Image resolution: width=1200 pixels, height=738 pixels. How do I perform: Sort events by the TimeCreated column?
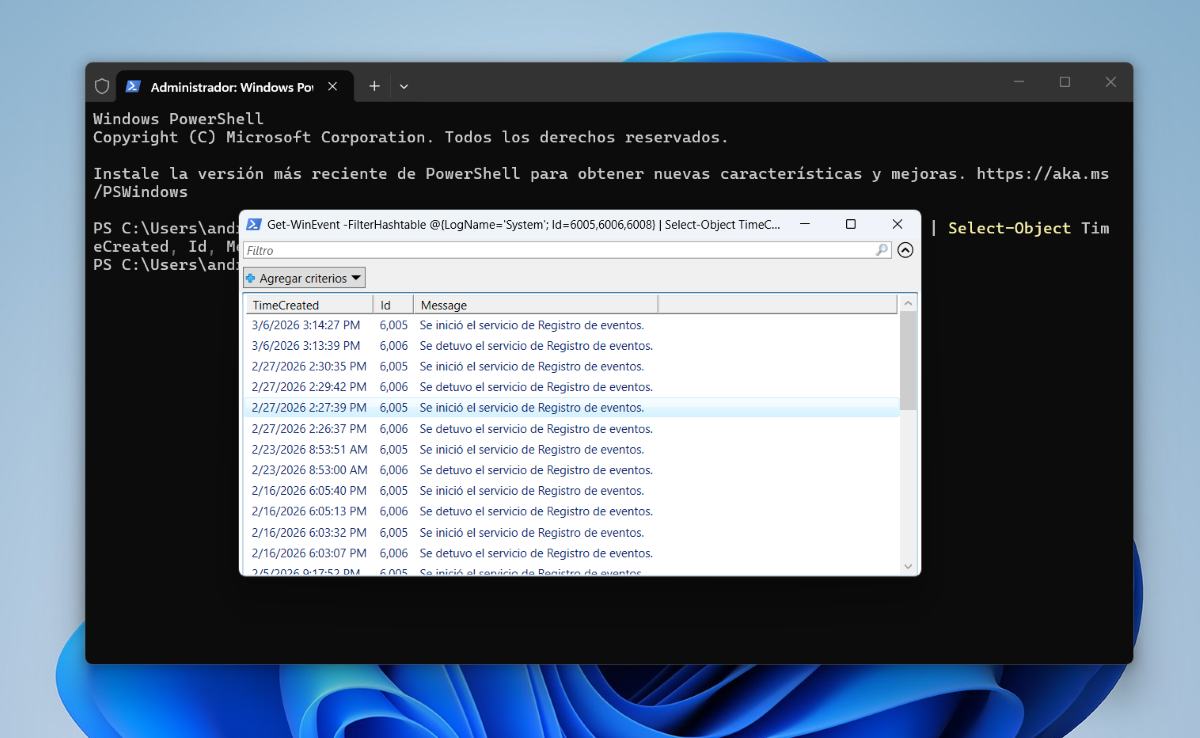[305, 303]
